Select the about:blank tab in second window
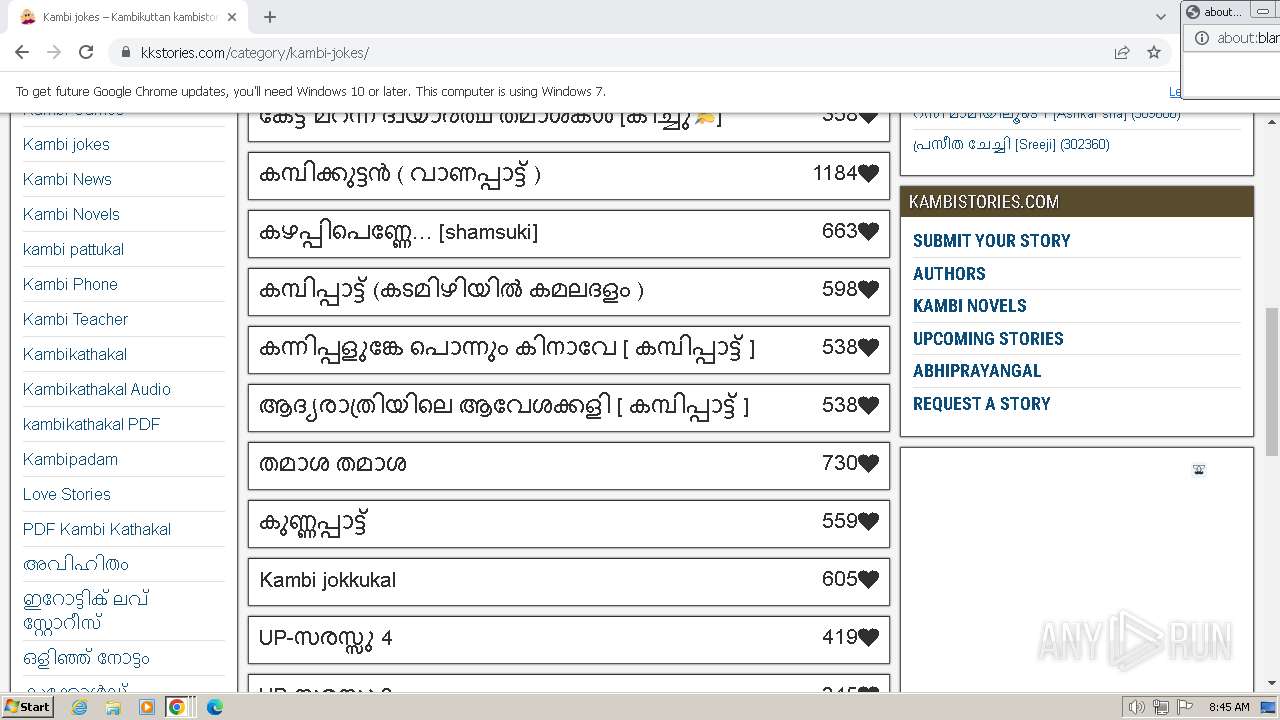Viewport: 1280px width, 720px height. point(1215,12)
